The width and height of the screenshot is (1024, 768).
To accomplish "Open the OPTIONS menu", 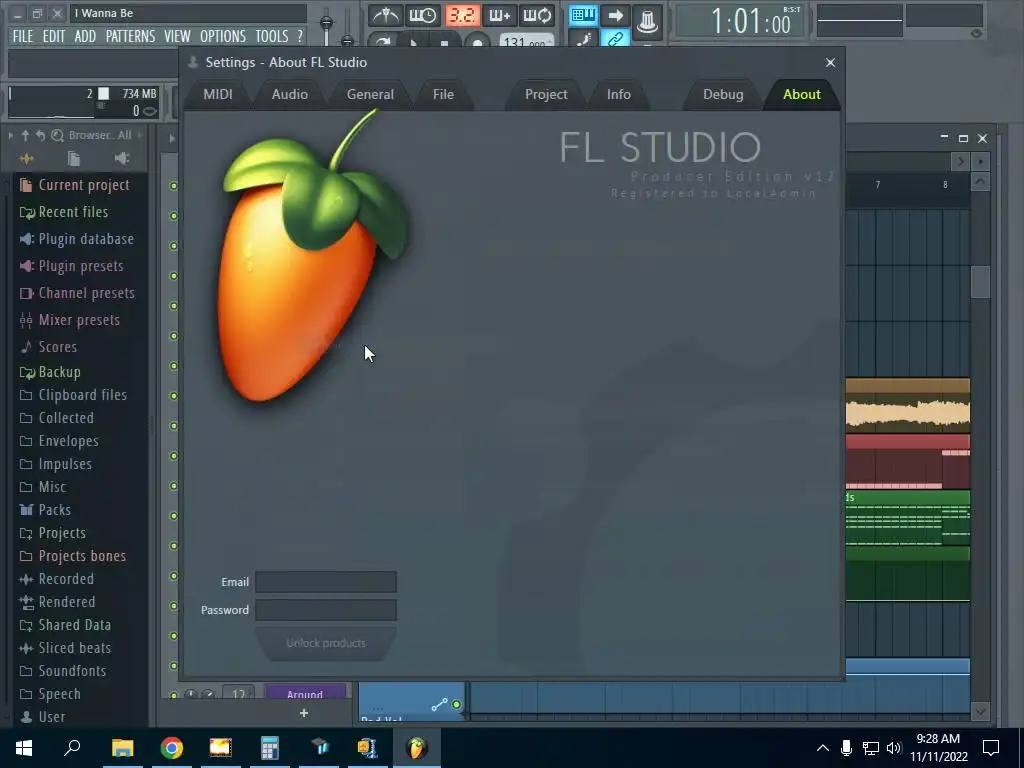I will pos(223,37).
